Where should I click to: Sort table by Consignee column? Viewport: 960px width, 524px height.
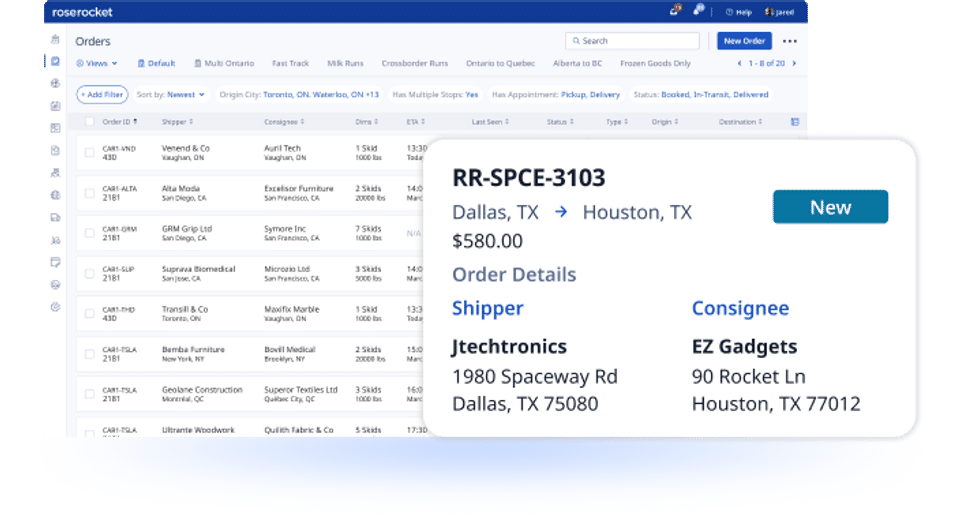284,122
